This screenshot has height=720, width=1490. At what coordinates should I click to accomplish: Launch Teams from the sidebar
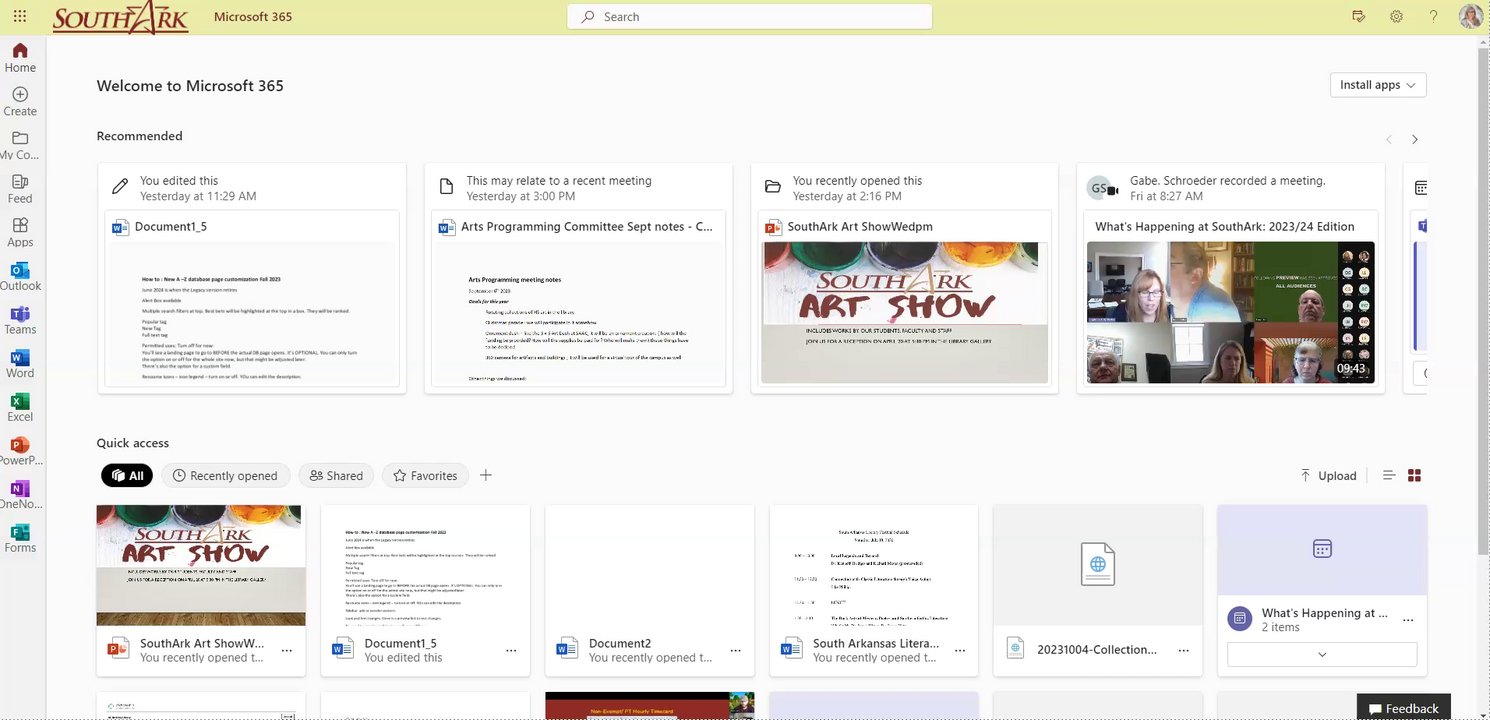[x=20, y=320]
